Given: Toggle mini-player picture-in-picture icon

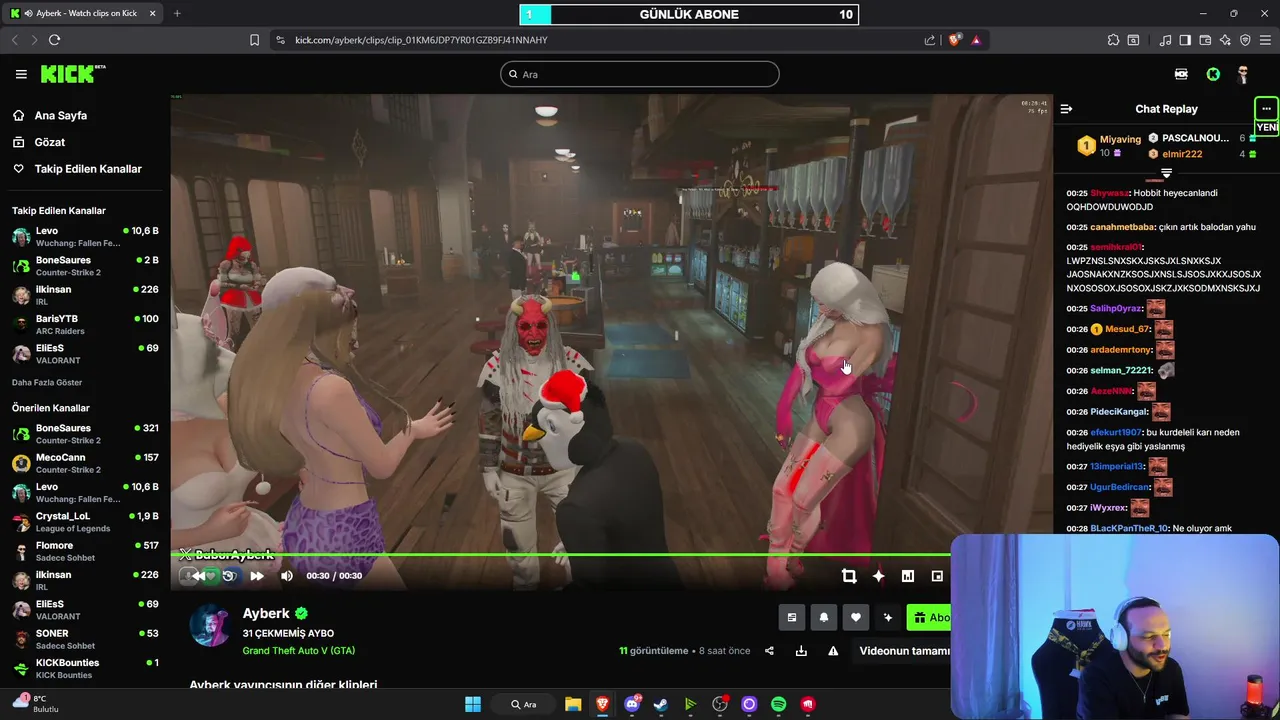Looking at the screenshot, I should 937,576.
